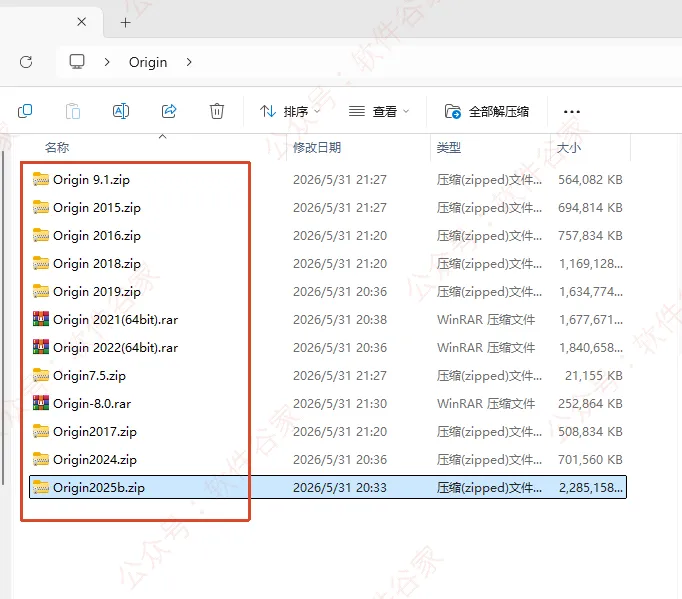The width and height of the screenshot is (682, 599).
Task: Sort by the 名称 column header
Action: point(57,147)
